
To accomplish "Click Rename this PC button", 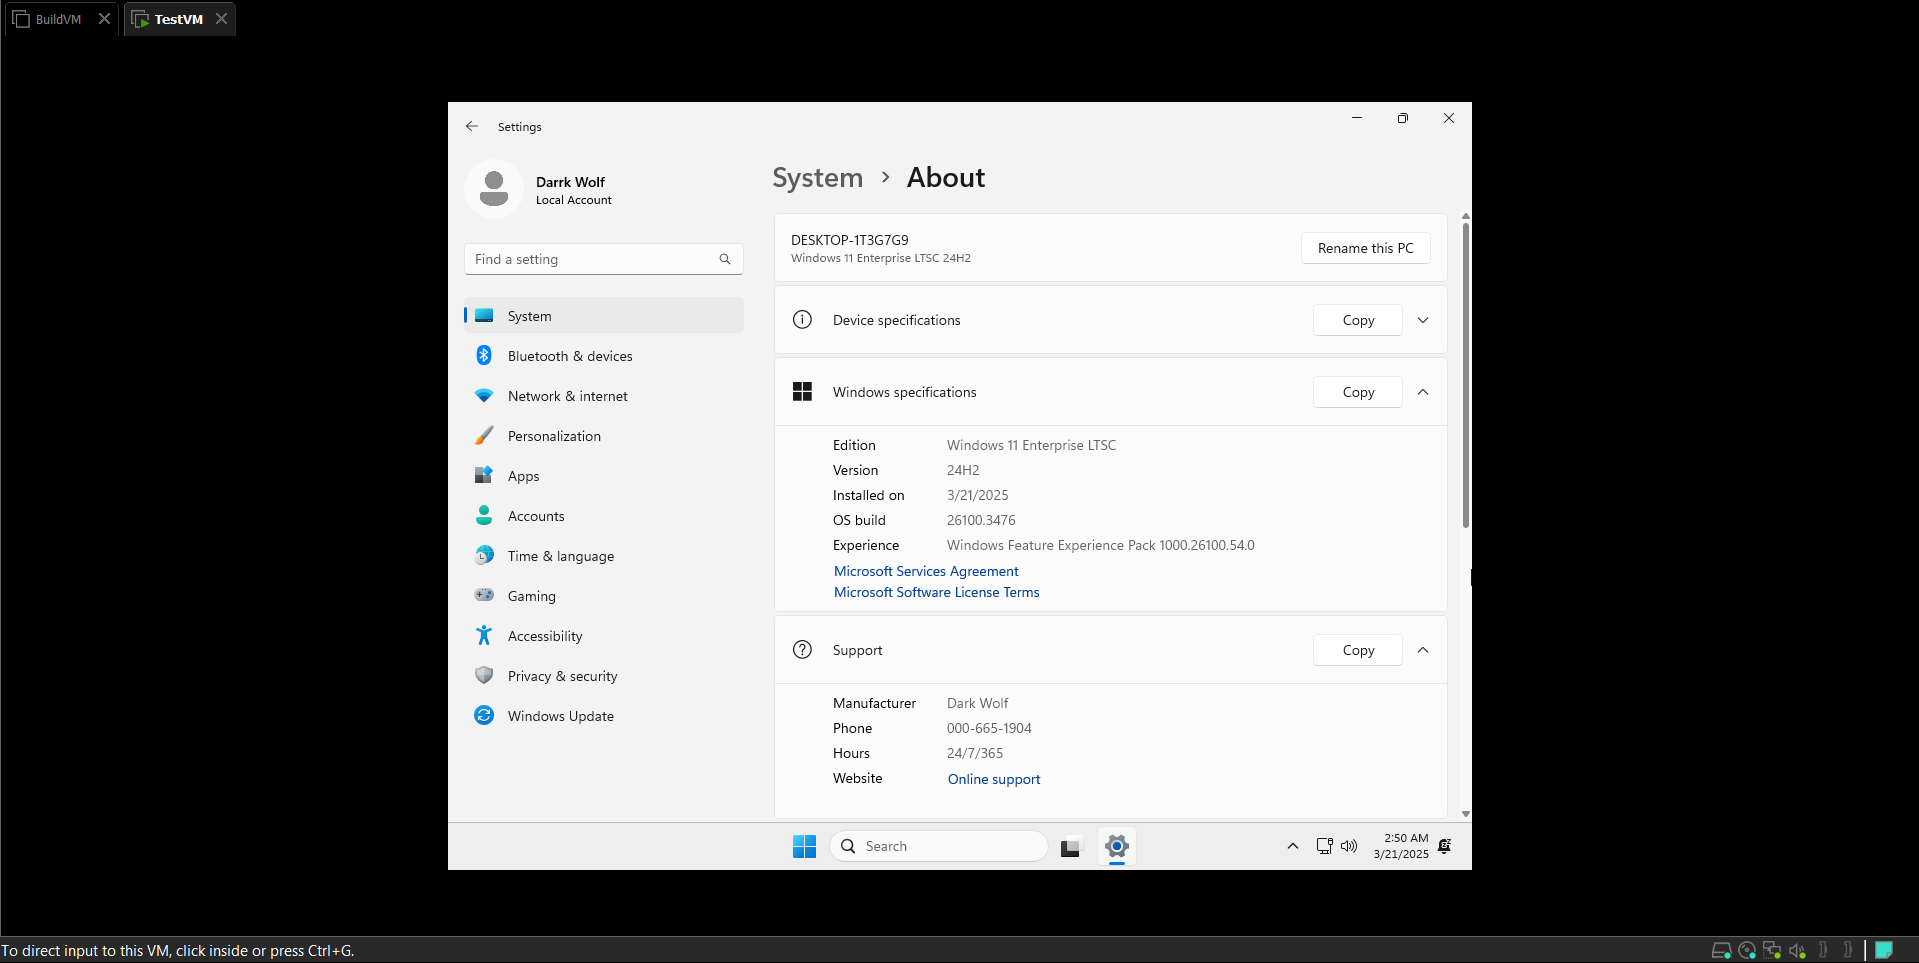I will coord(1365,248).
